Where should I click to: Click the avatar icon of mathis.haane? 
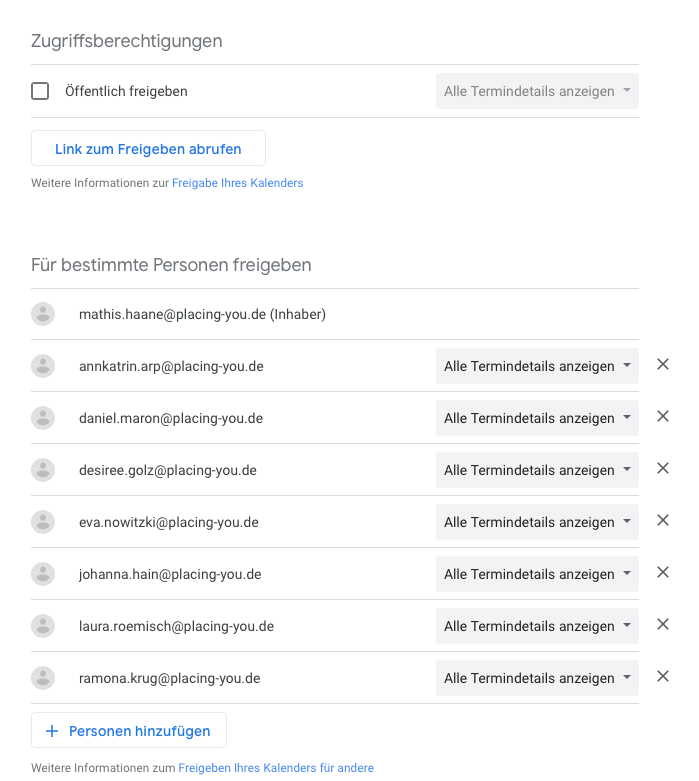tap(43, 314)
